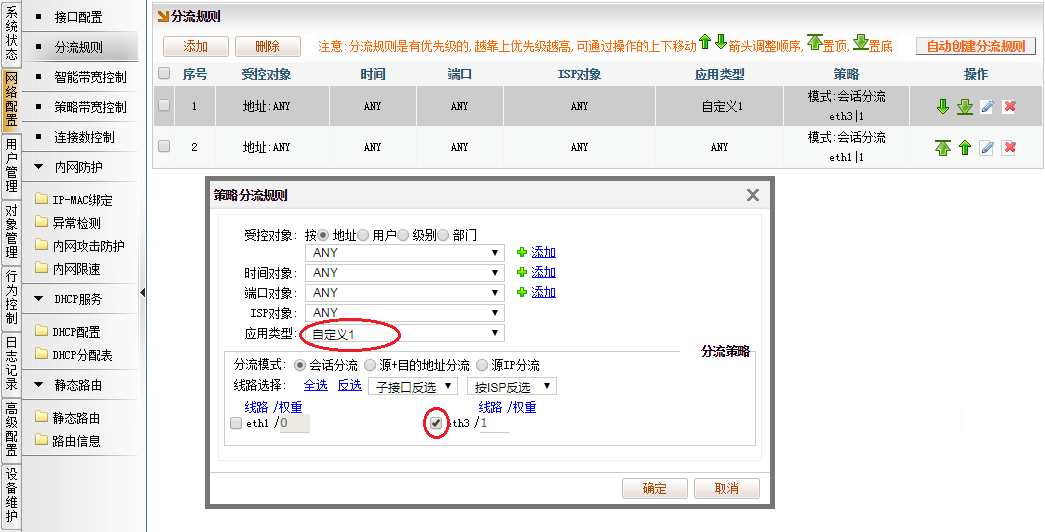
Task: Open the 应用类型 dropdown showing 自定义1
Action: pos(406,333)
